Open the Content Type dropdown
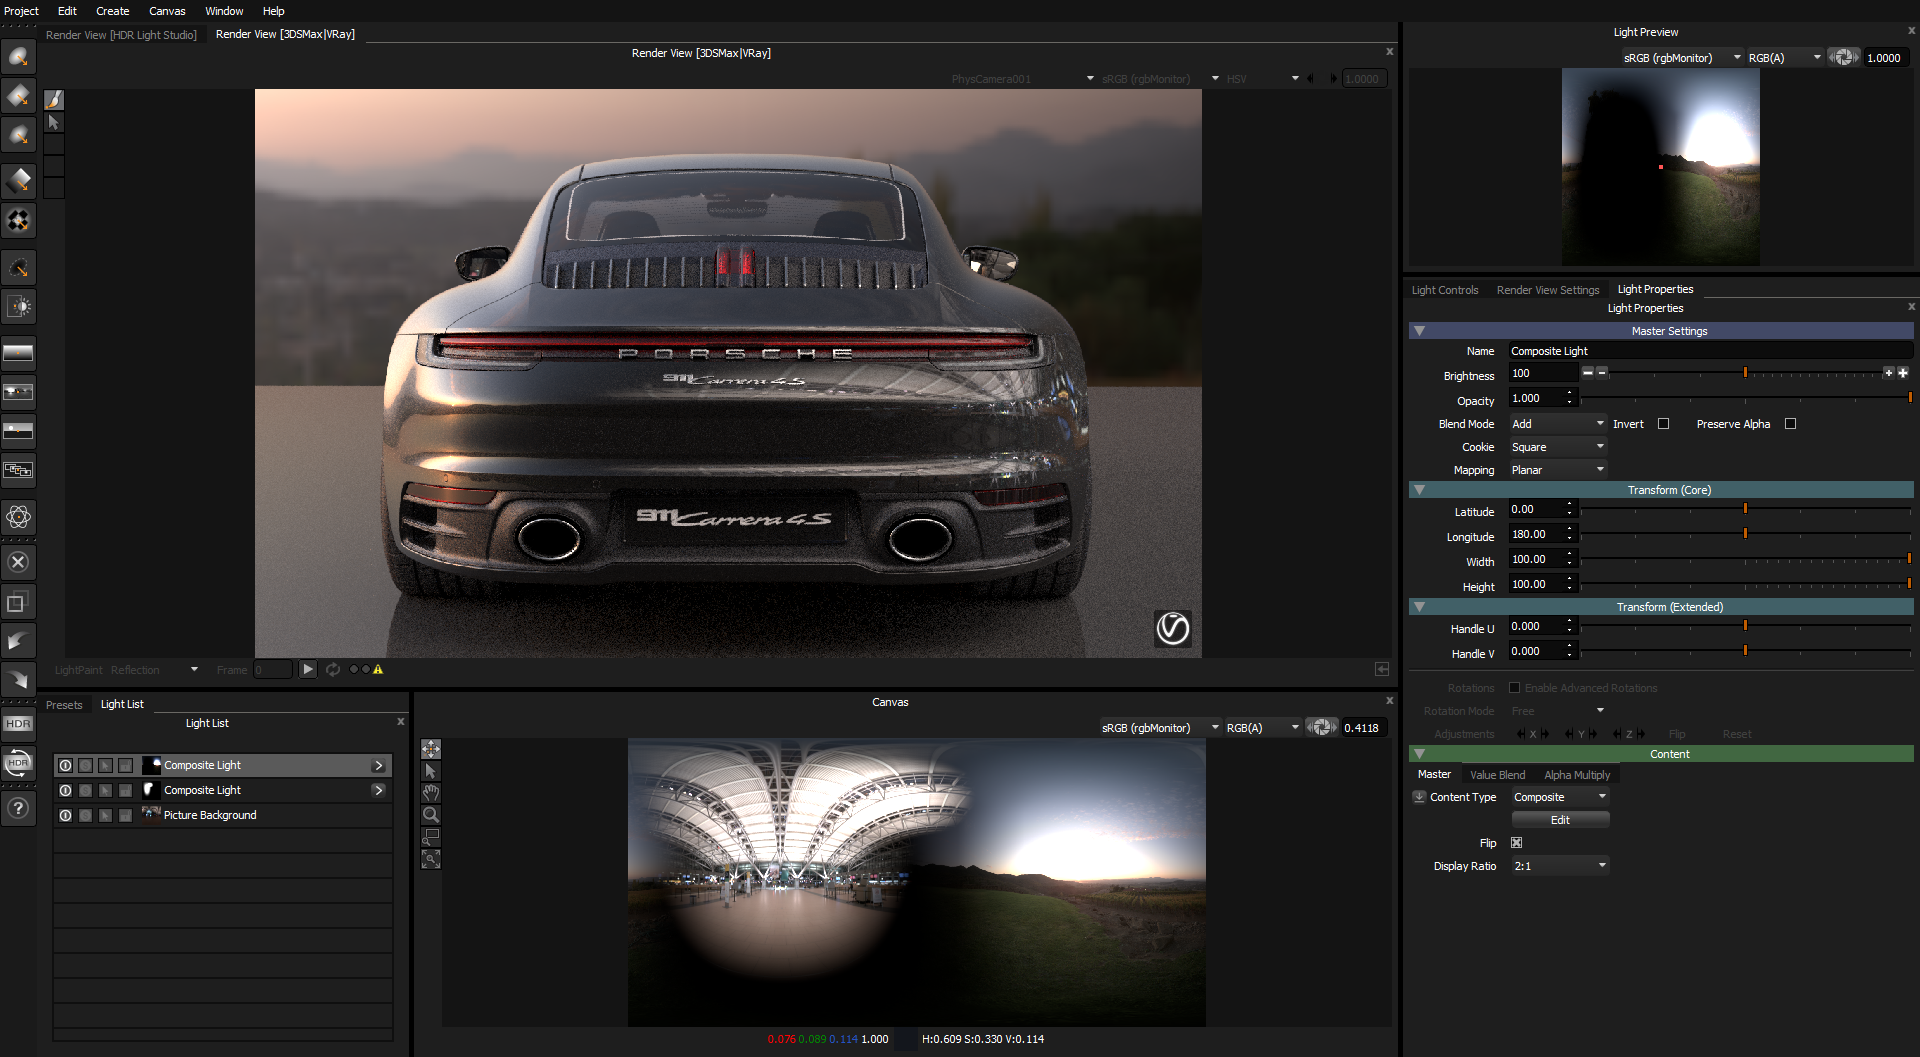 (1559, 797)
